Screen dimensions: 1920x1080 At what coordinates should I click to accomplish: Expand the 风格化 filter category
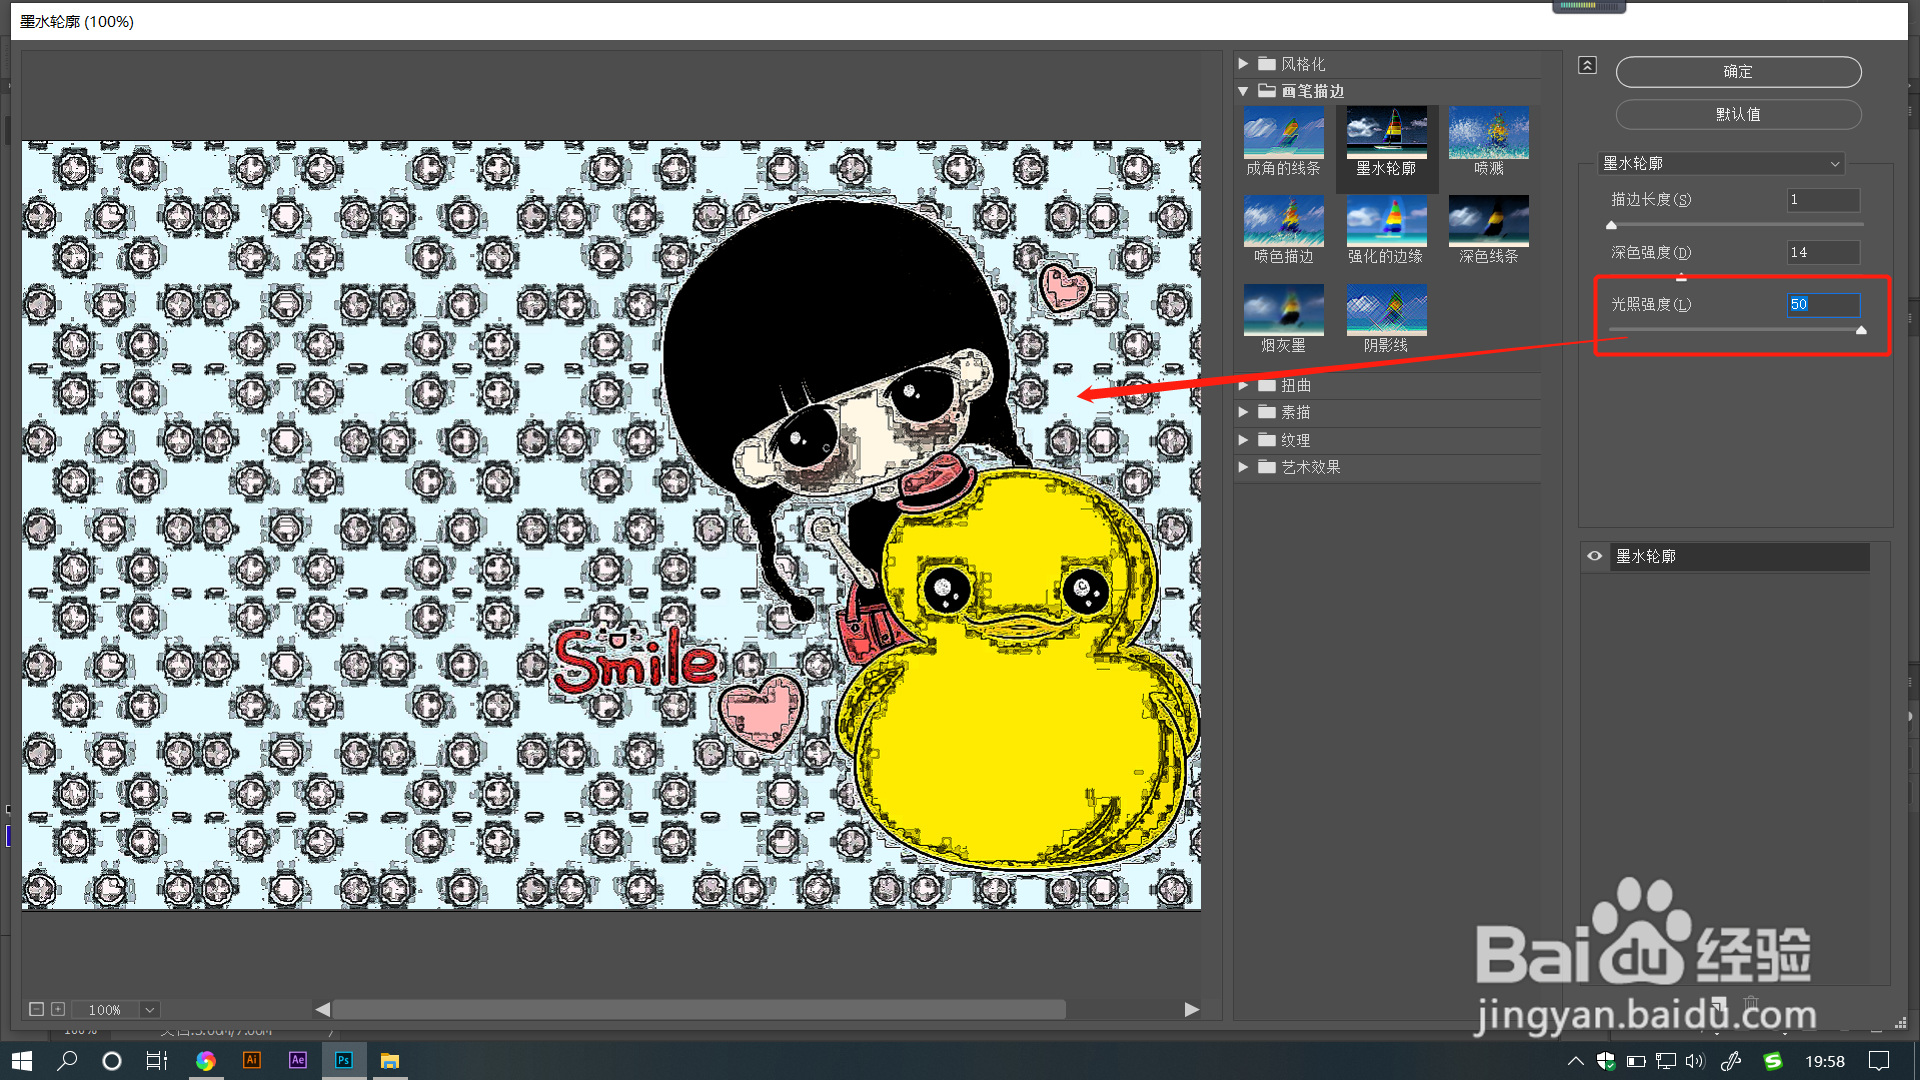1243,64
